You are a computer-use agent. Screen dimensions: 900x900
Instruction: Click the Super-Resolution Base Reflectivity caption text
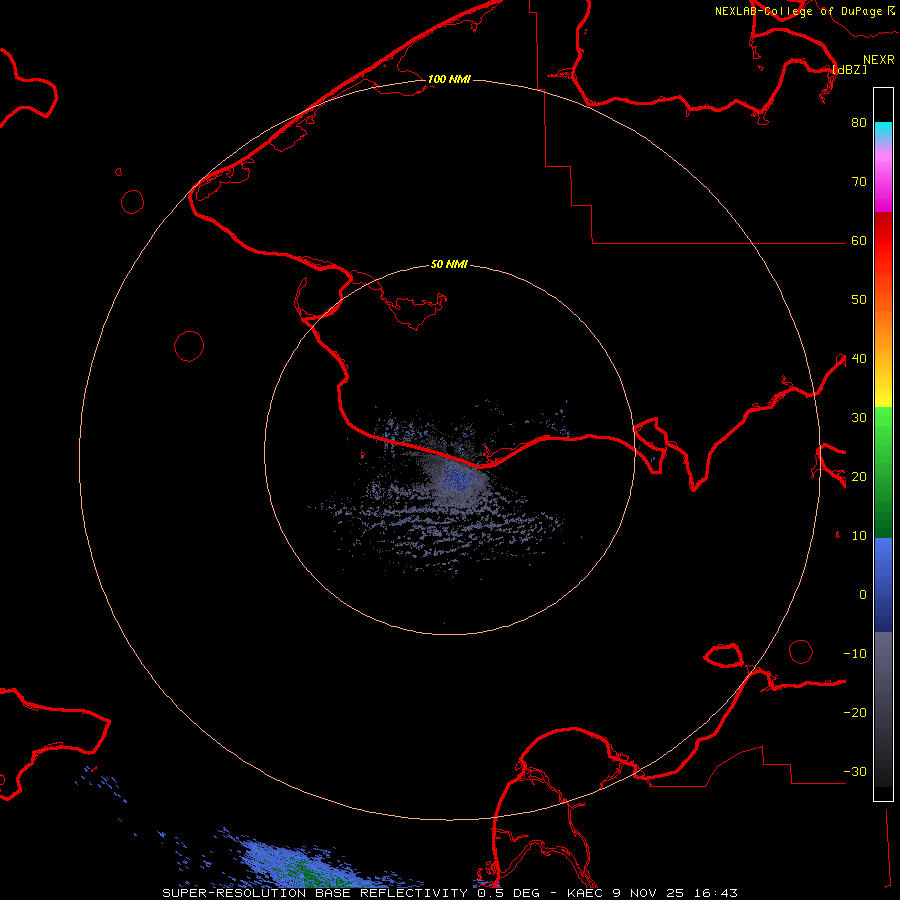(x=315, y=893)
